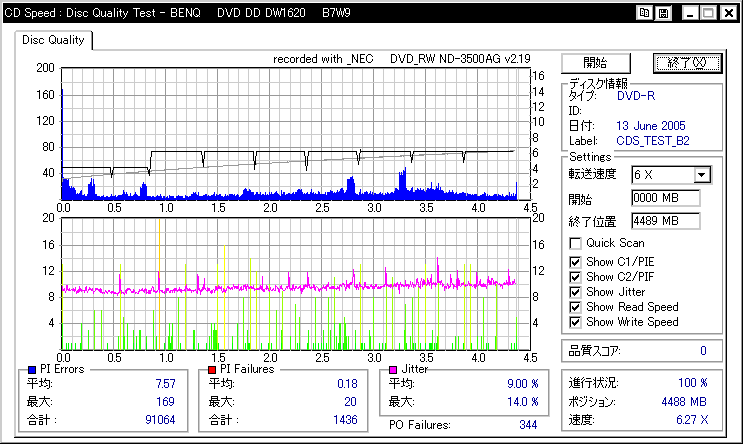Click the red PI Failures legend square

(x=212, y=370)
